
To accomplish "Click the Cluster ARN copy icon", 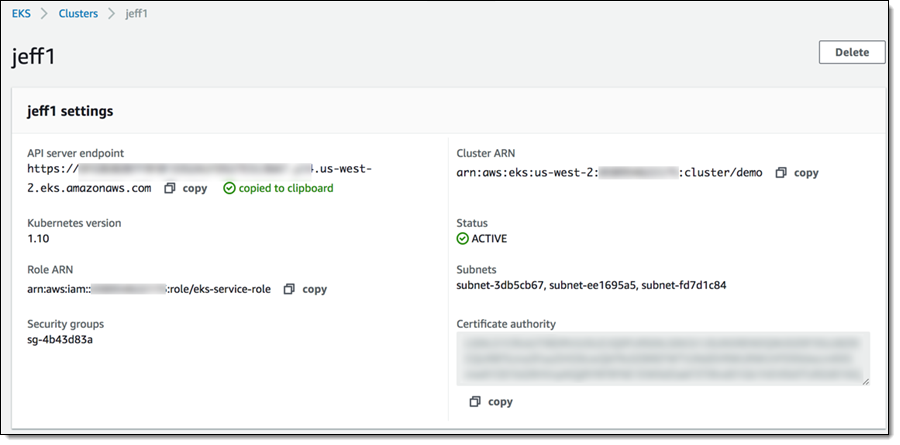I will tap(782, 173).
